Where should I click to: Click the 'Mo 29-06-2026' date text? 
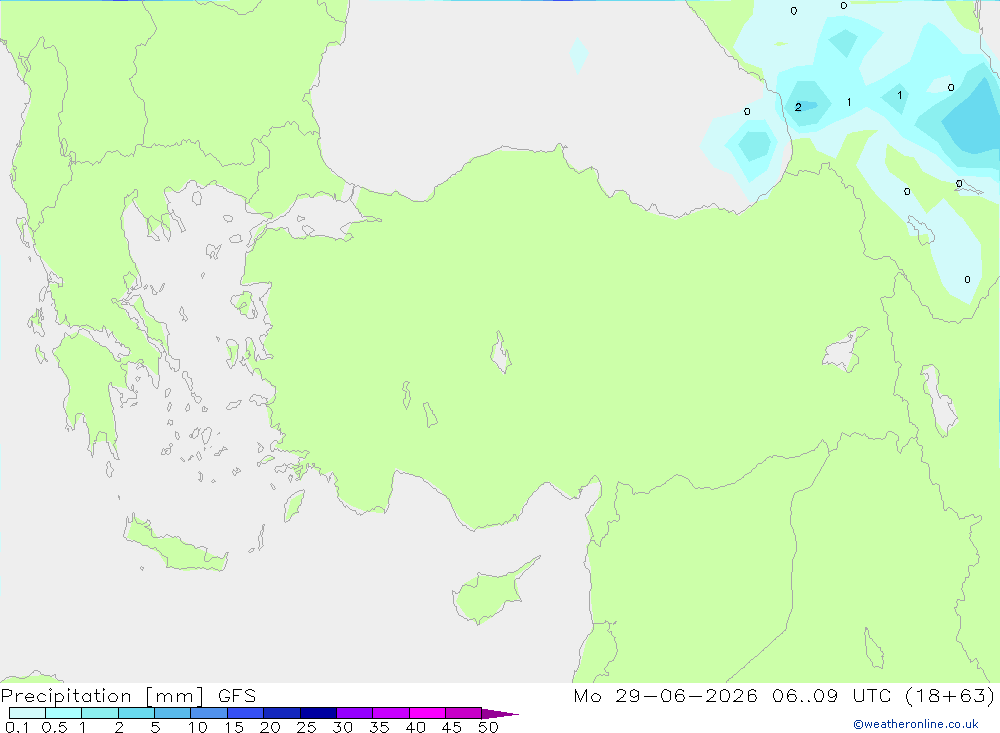point(665,695)
